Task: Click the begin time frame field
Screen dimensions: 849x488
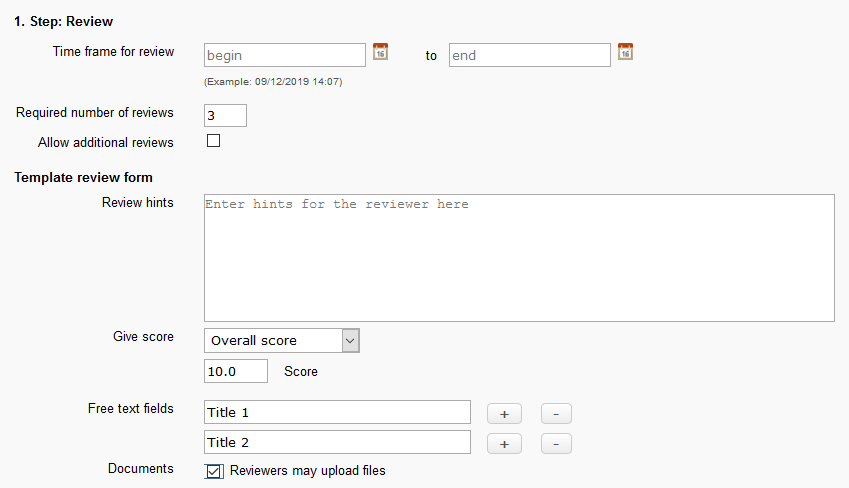Action: [x=285, y=55]
